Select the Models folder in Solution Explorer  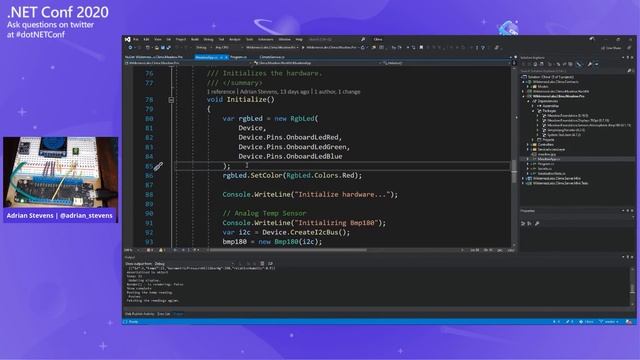point(543,87)
